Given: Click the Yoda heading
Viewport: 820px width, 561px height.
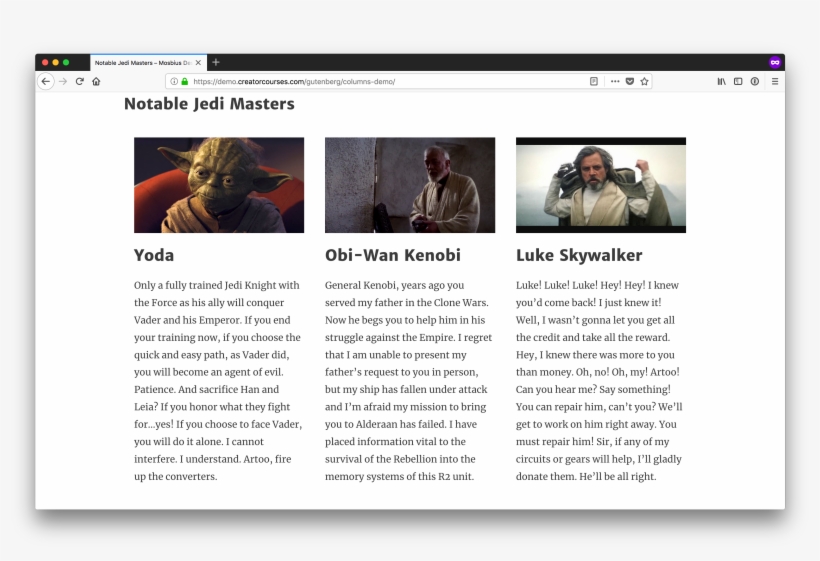Looking at the screenshot, I should click(x=154, y=255).
